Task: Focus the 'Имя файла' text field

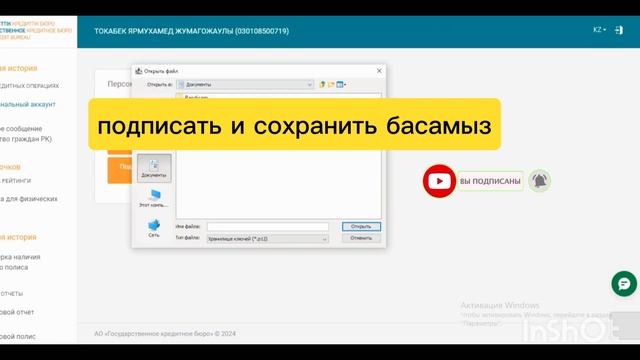Action: click(x=267, y=227)
